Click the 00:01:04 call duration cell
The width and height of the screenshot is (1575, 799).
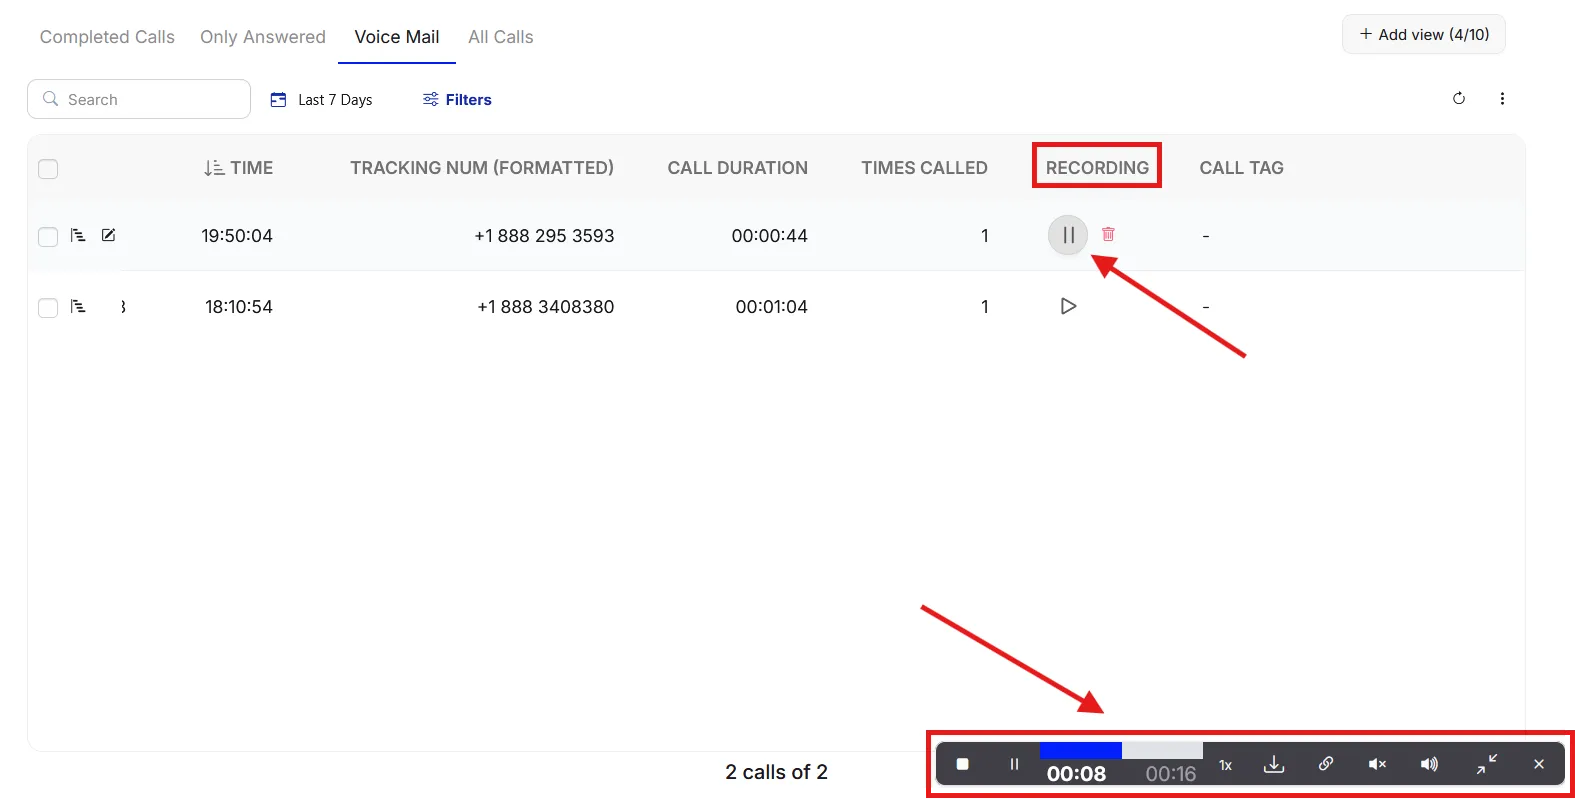[772, 307]
